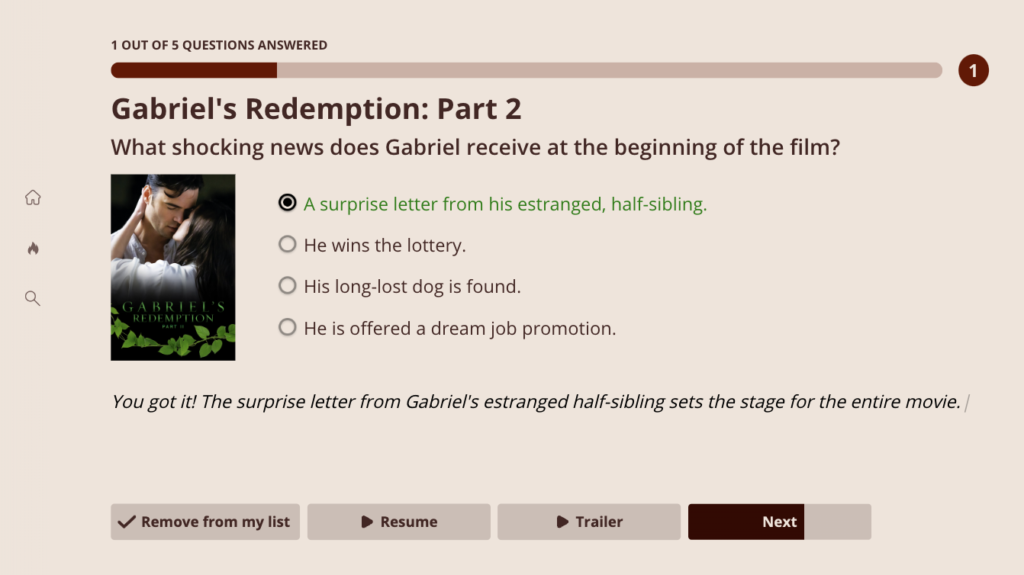Click the quiz progress bar

tap(526, 70)
